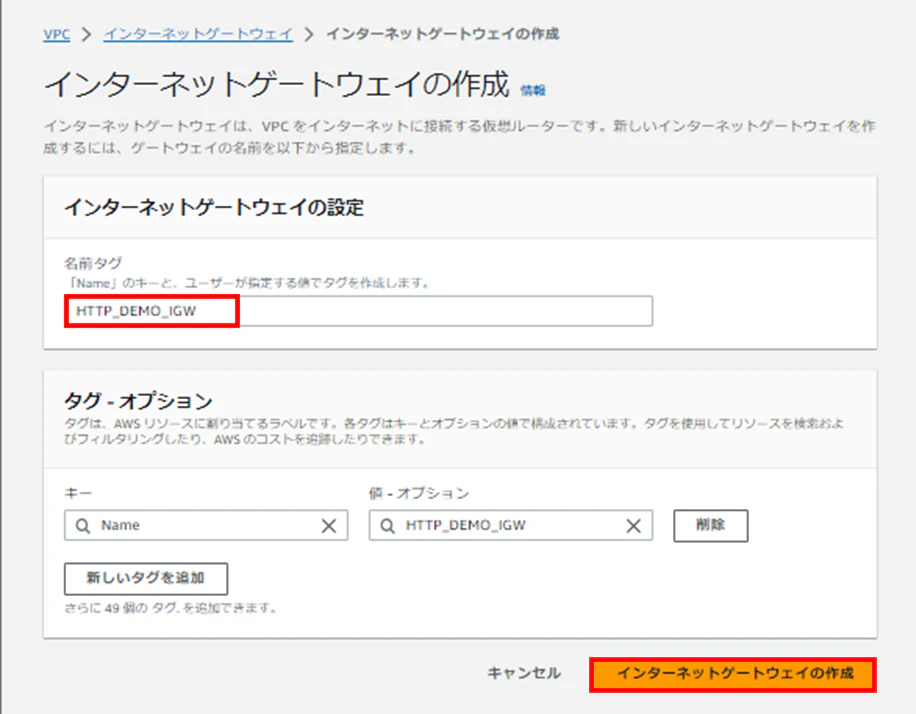Screen dimensions: 916x714
Task: Click the タグ - オプション section heading
Action: (138, 401)
